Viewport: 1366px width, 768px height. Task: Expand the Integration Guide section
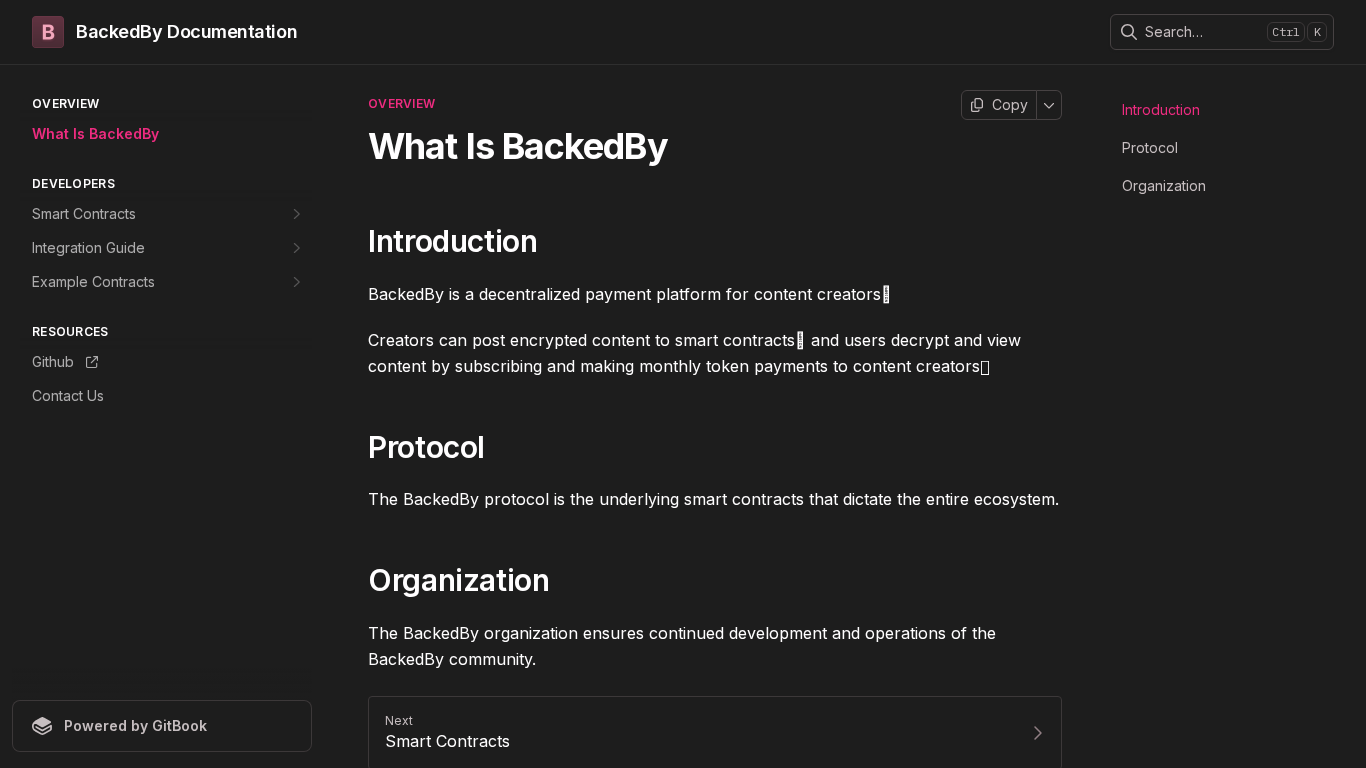click(x=296, y=248)
